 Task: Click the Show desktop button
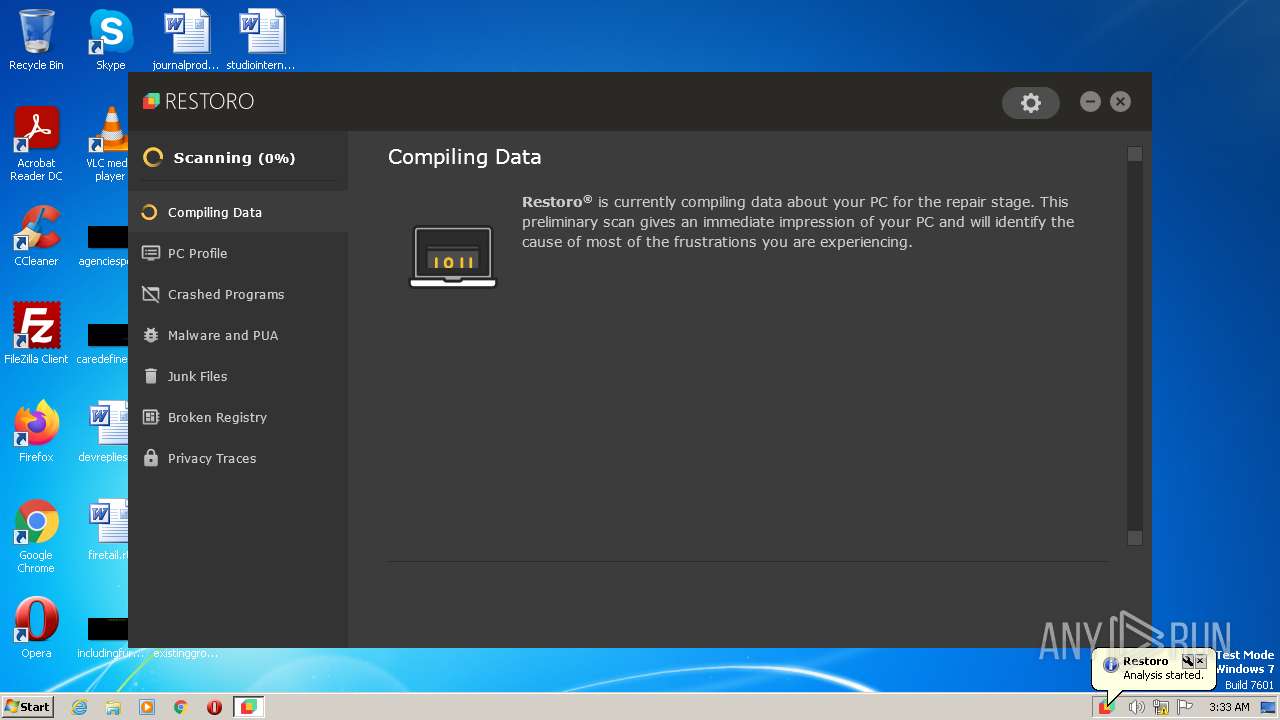coord(1270,707)
